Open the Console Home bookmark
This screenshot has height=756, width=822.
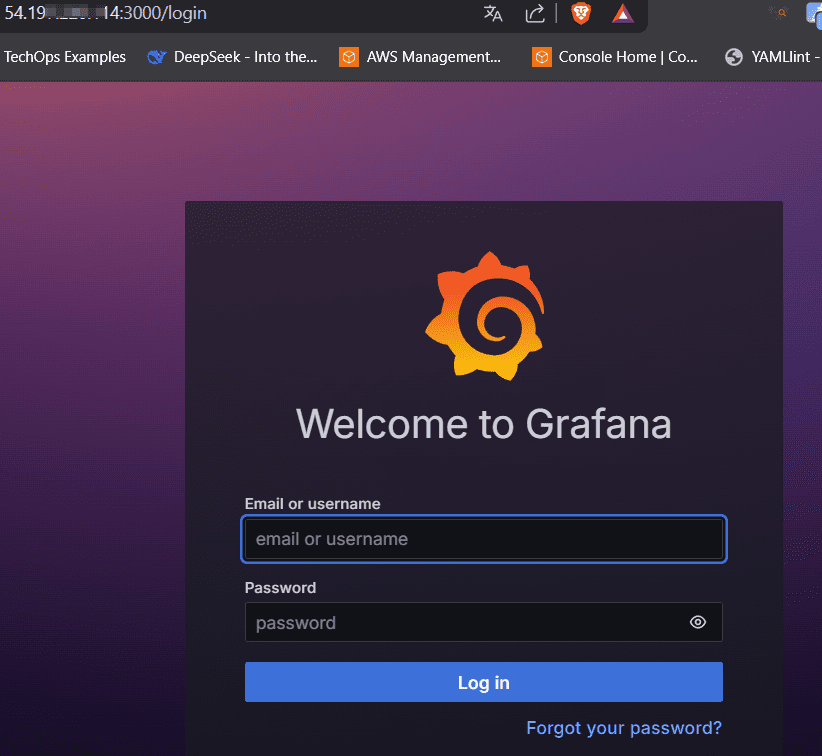[x=615, y=57]
